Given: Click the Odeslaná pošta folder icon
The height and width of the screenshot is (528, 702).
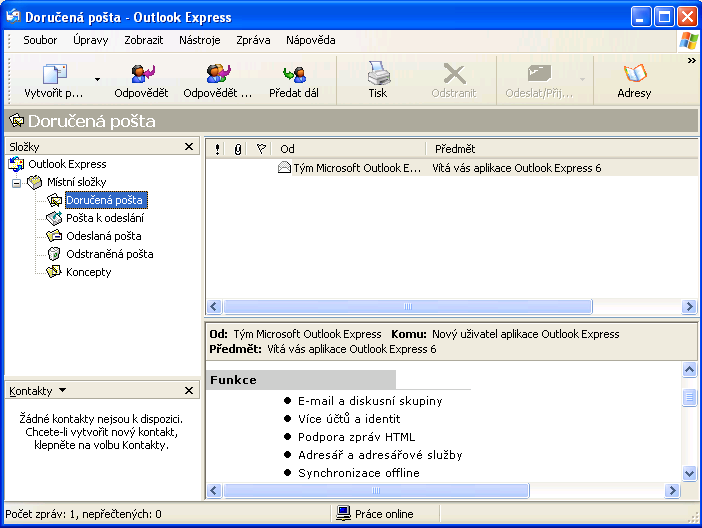Looking at the screenshot, I should [x=54, y=236].
